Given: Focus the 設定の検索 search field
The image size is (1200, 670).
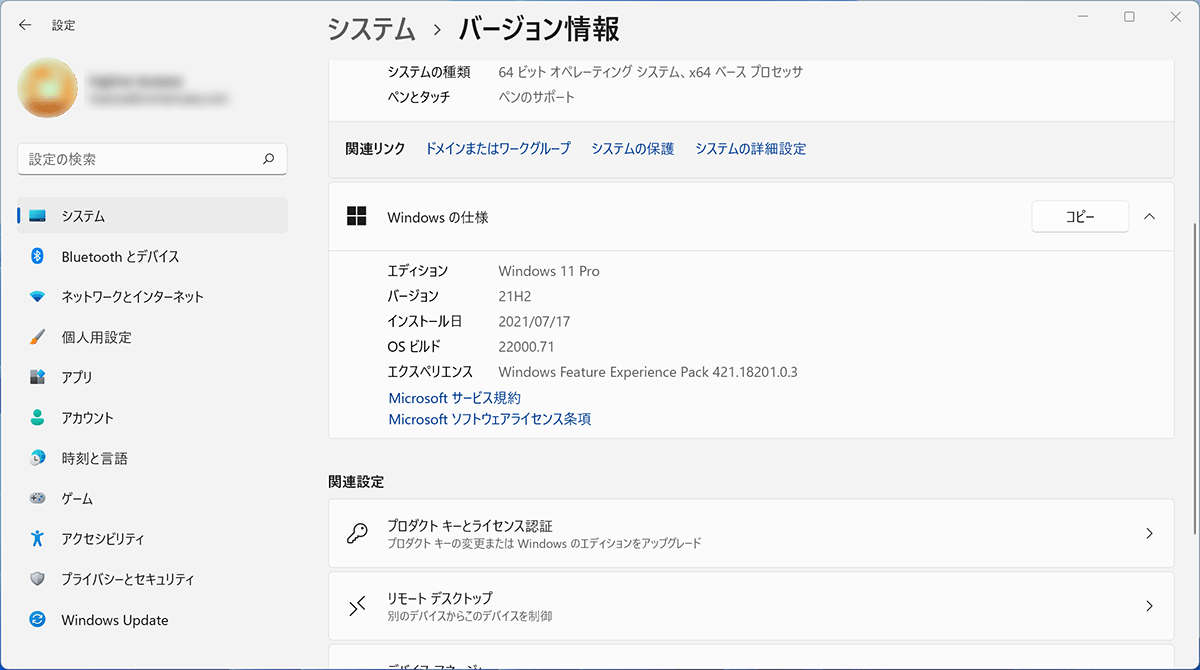Looking at the screenshot, I should coord(153,159).
